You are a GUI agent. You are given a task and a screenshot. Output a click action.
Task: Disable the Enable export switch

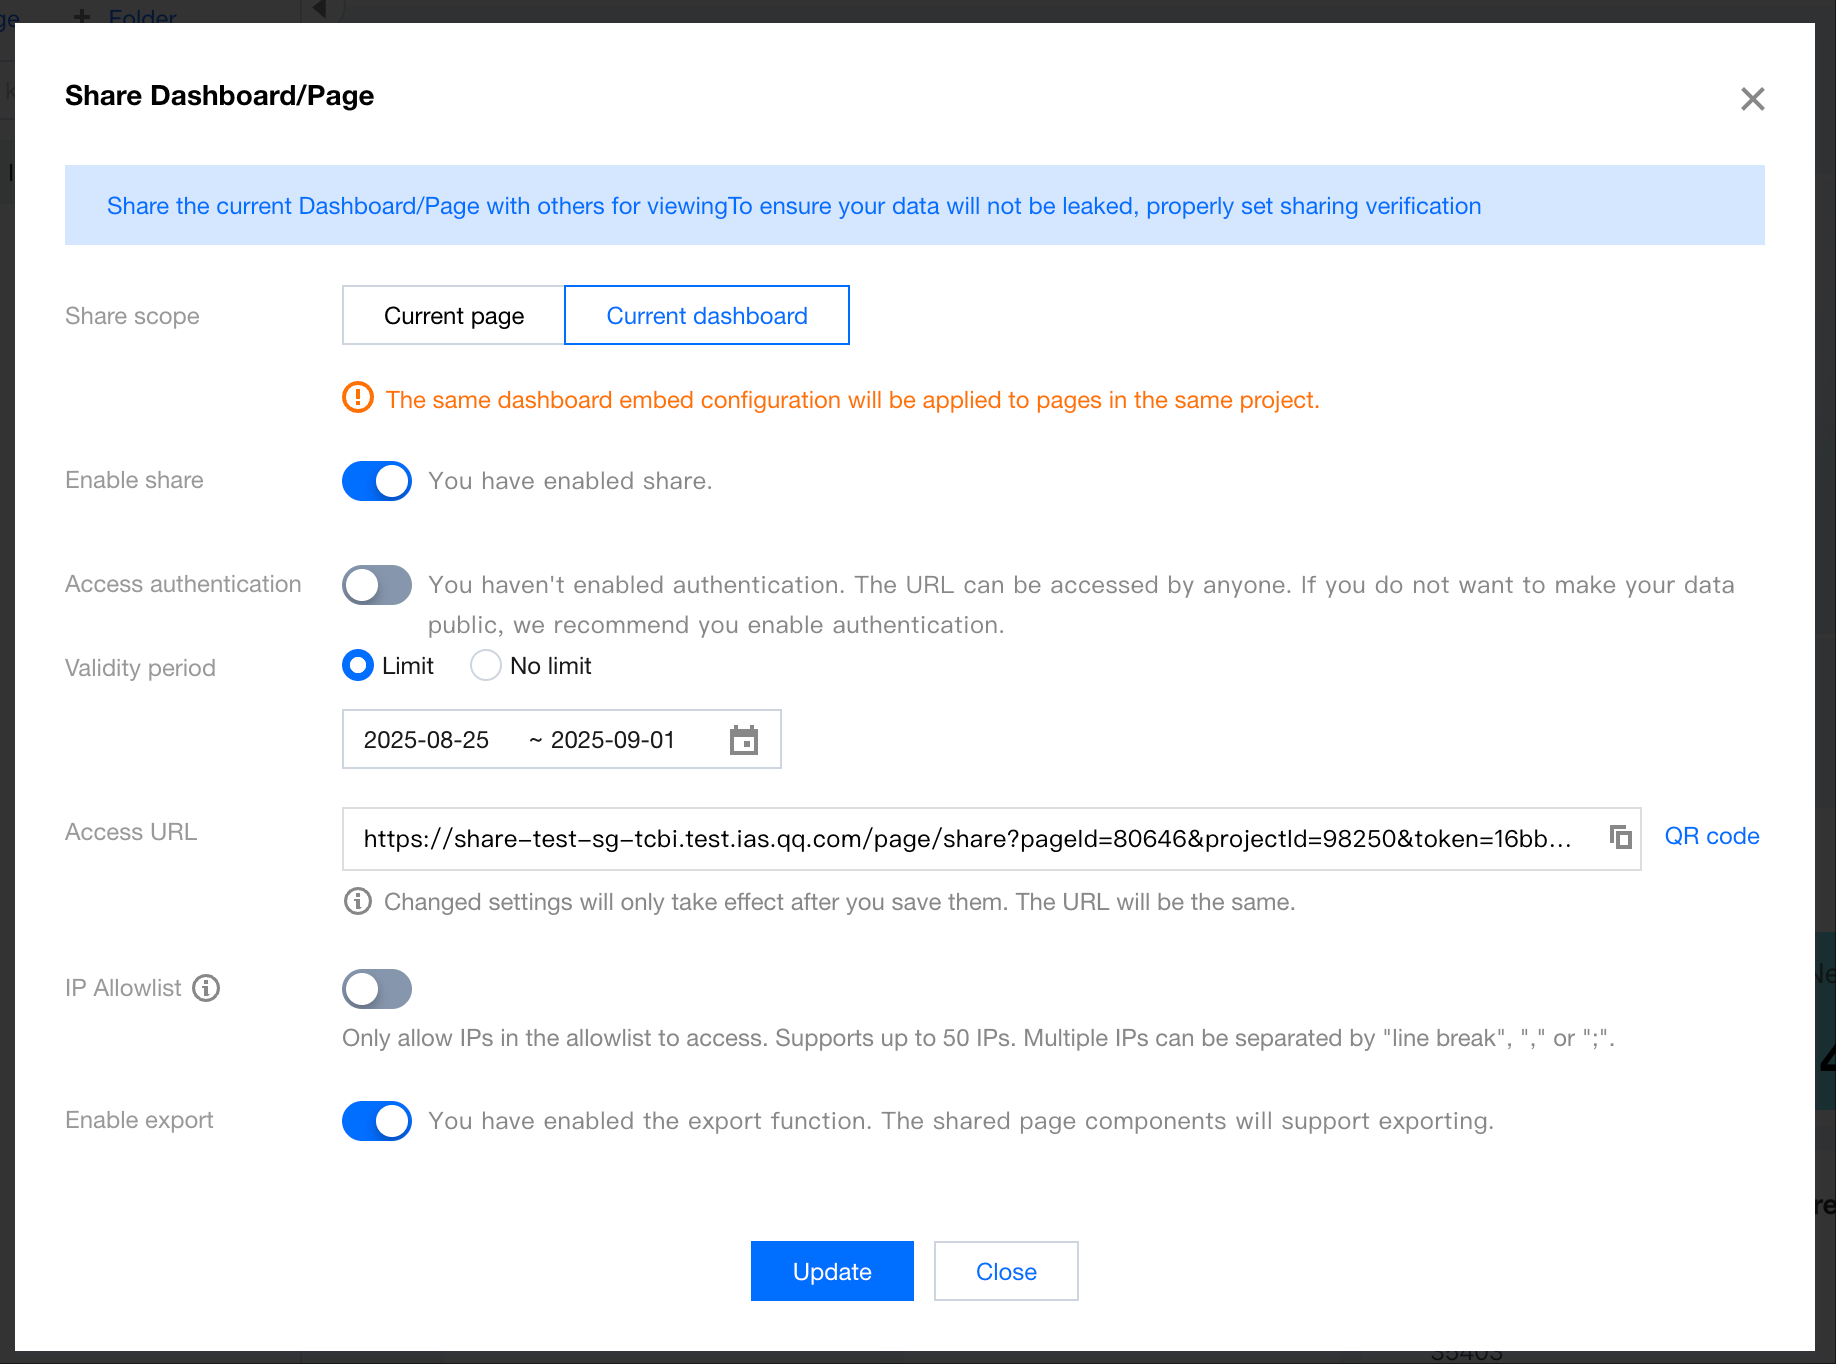[377, 1121]
